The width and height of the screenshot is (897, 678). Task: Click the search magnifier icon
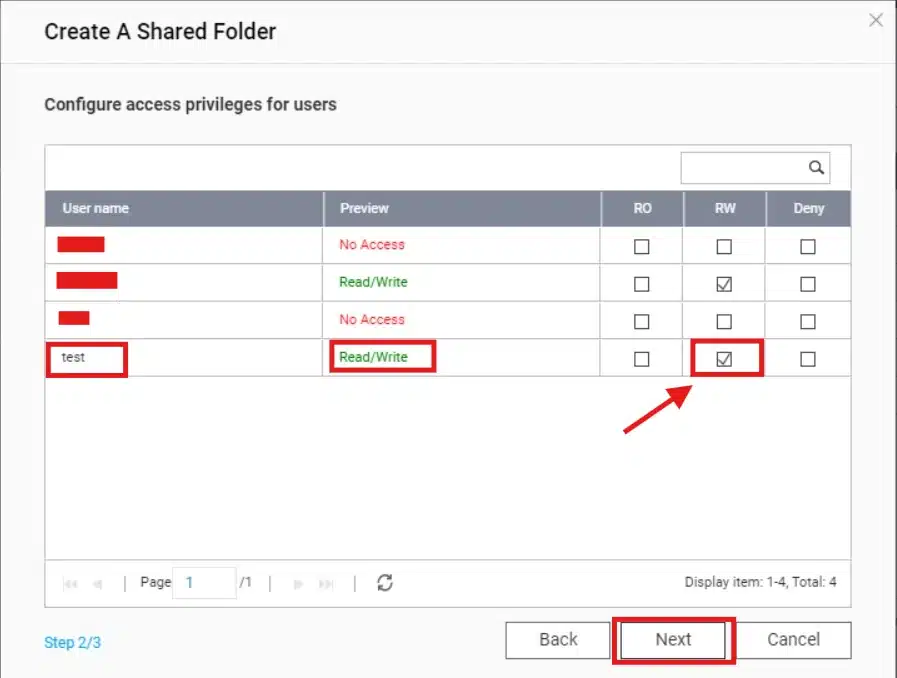pos(816,168)
